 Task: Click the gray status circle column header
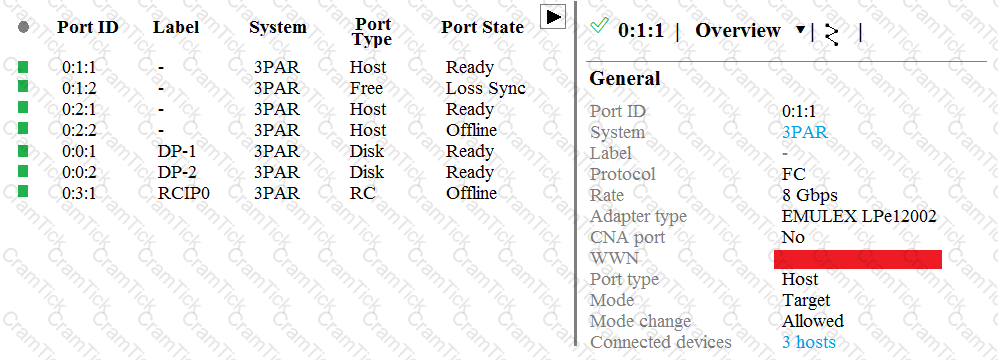pos(24,27)
